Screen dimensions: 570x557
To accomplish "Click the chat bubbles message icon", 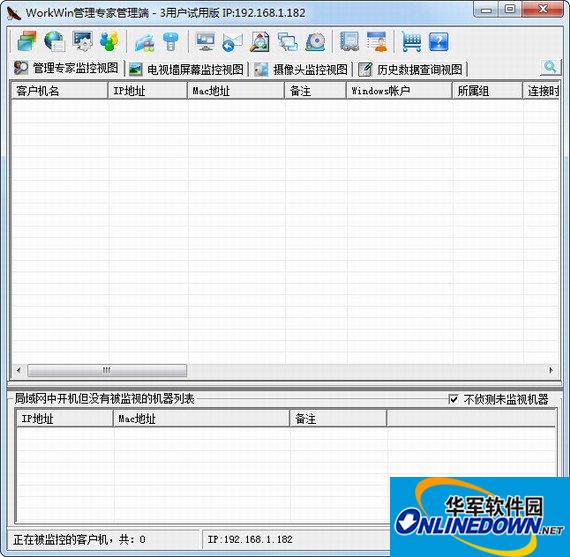I will [288, 42].
